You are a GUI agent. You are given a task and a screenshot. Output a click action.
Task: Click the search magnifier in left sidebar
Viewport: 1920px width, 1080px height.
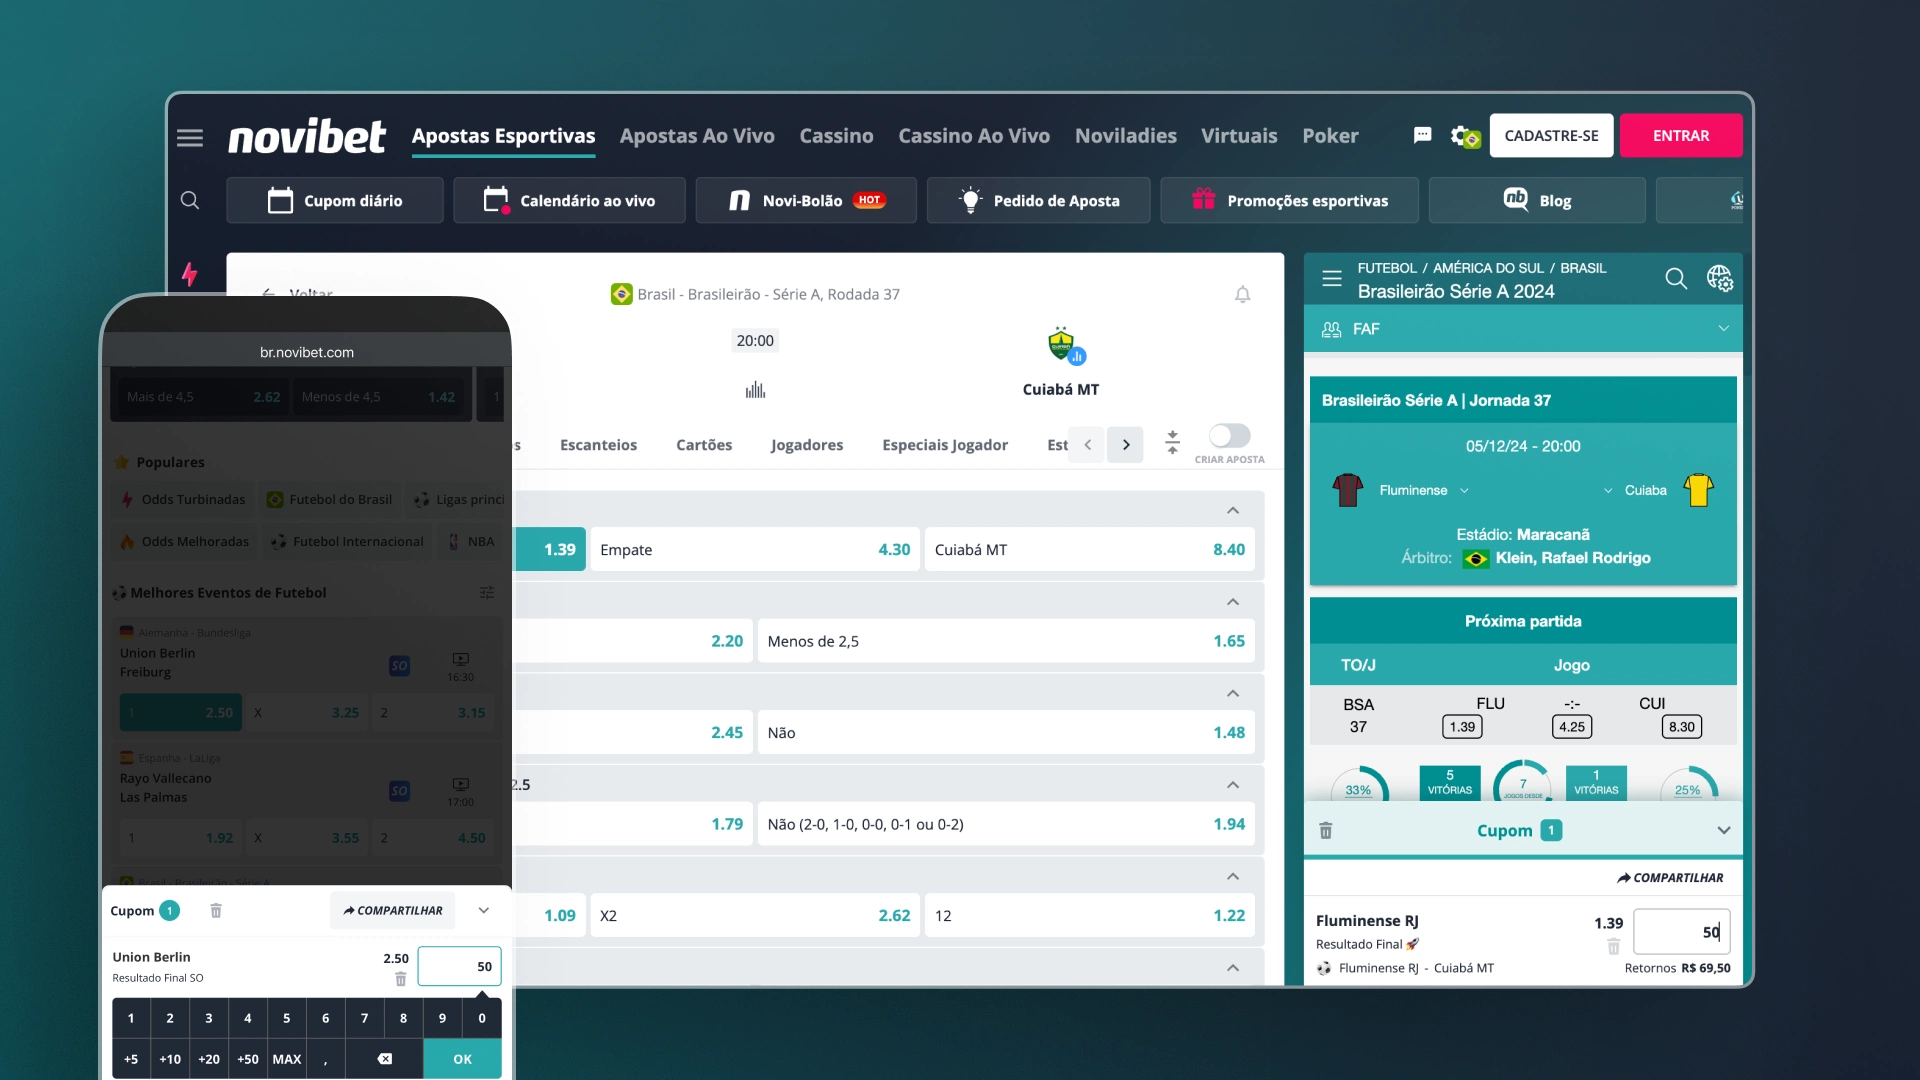(x=190, y=200)
